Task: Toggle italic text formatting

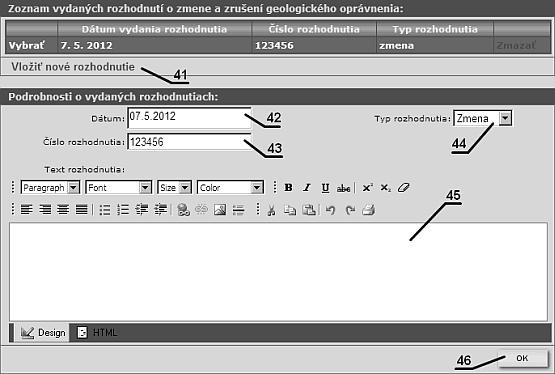Action: tap(307, 188)
